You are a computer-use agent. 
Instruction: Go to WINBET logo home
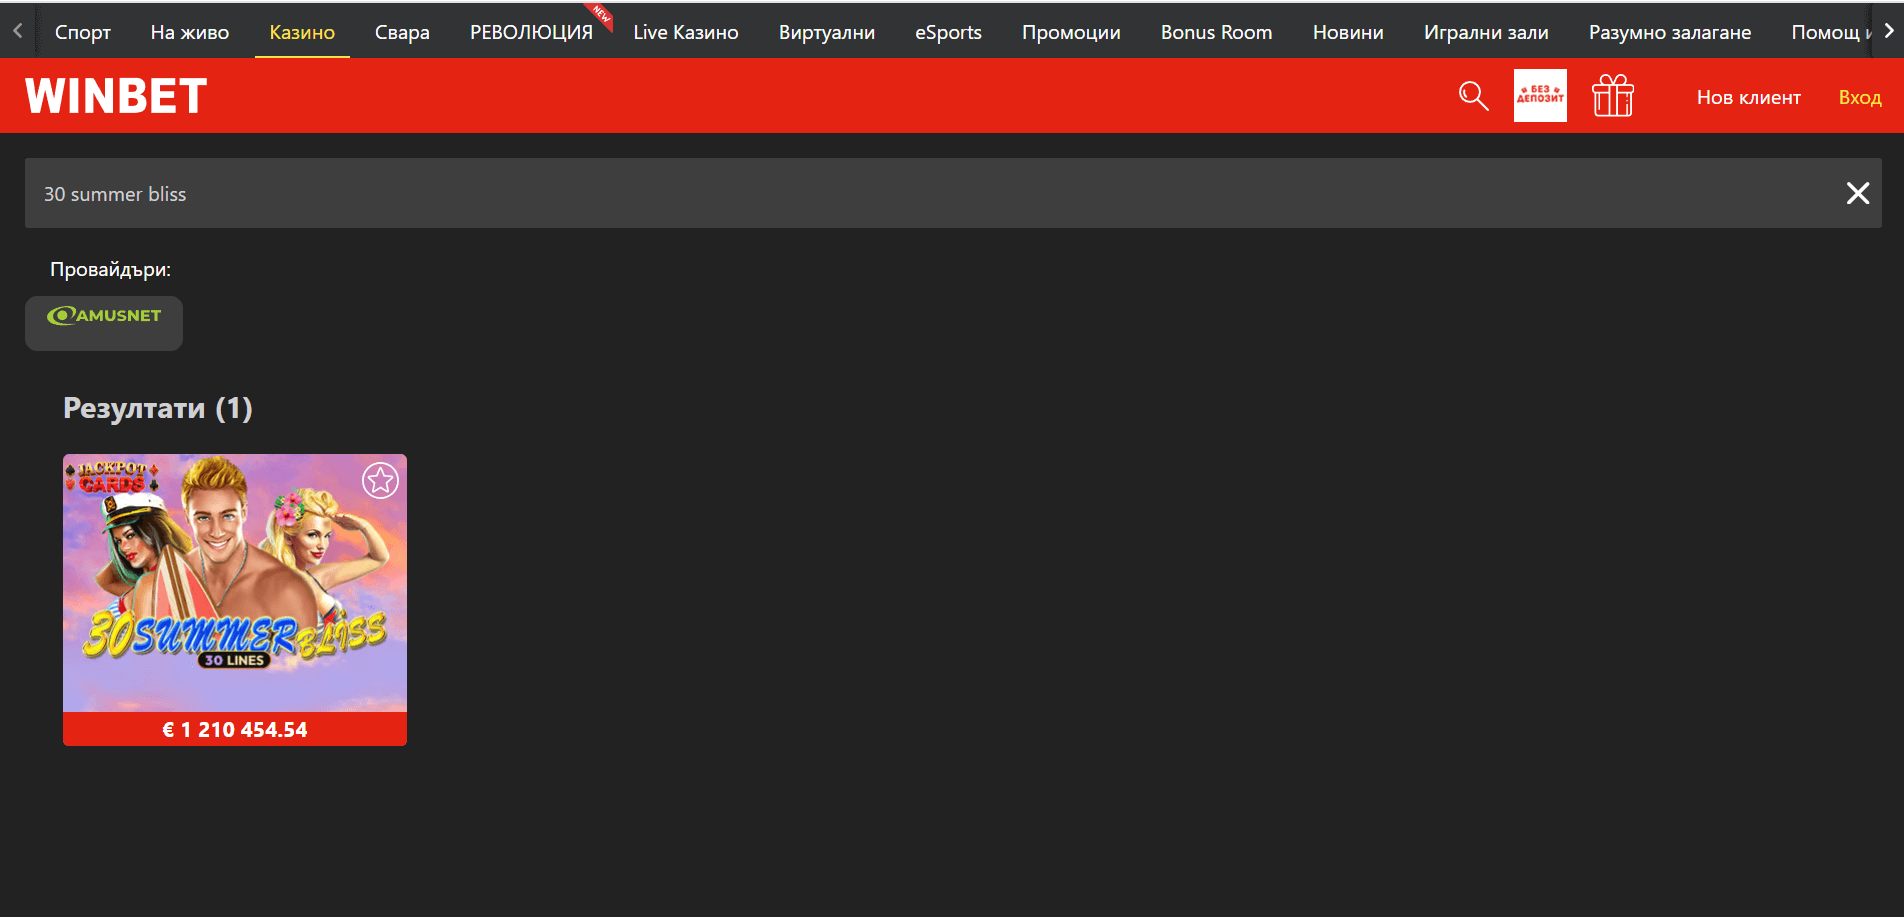(x=116, y=96)
